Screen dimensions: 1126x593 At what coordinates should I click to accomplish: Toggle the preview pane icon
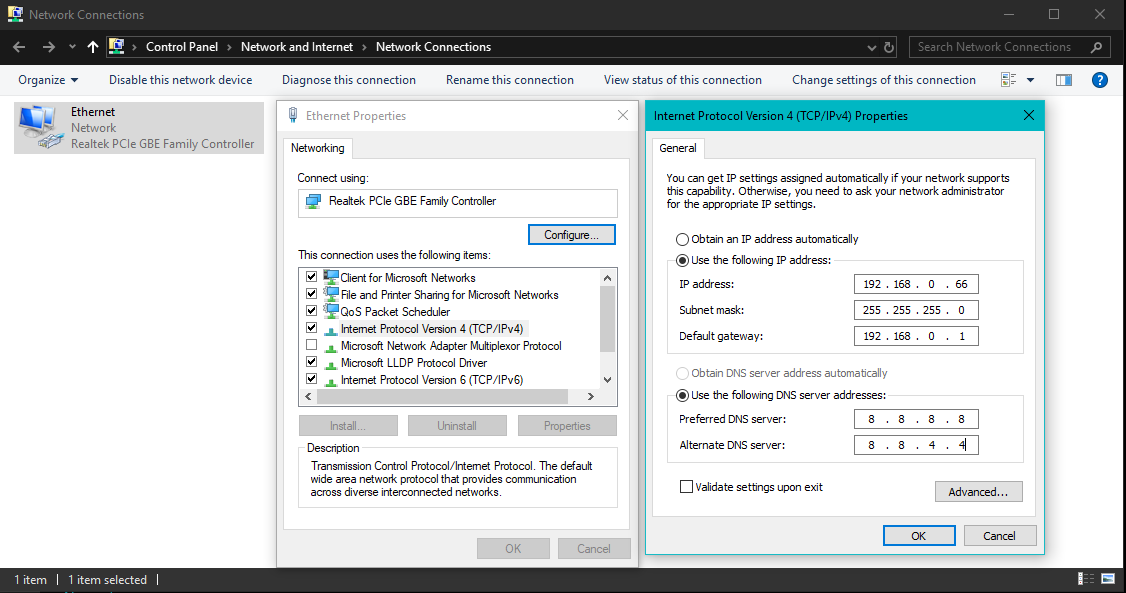tap(1064, 80)
